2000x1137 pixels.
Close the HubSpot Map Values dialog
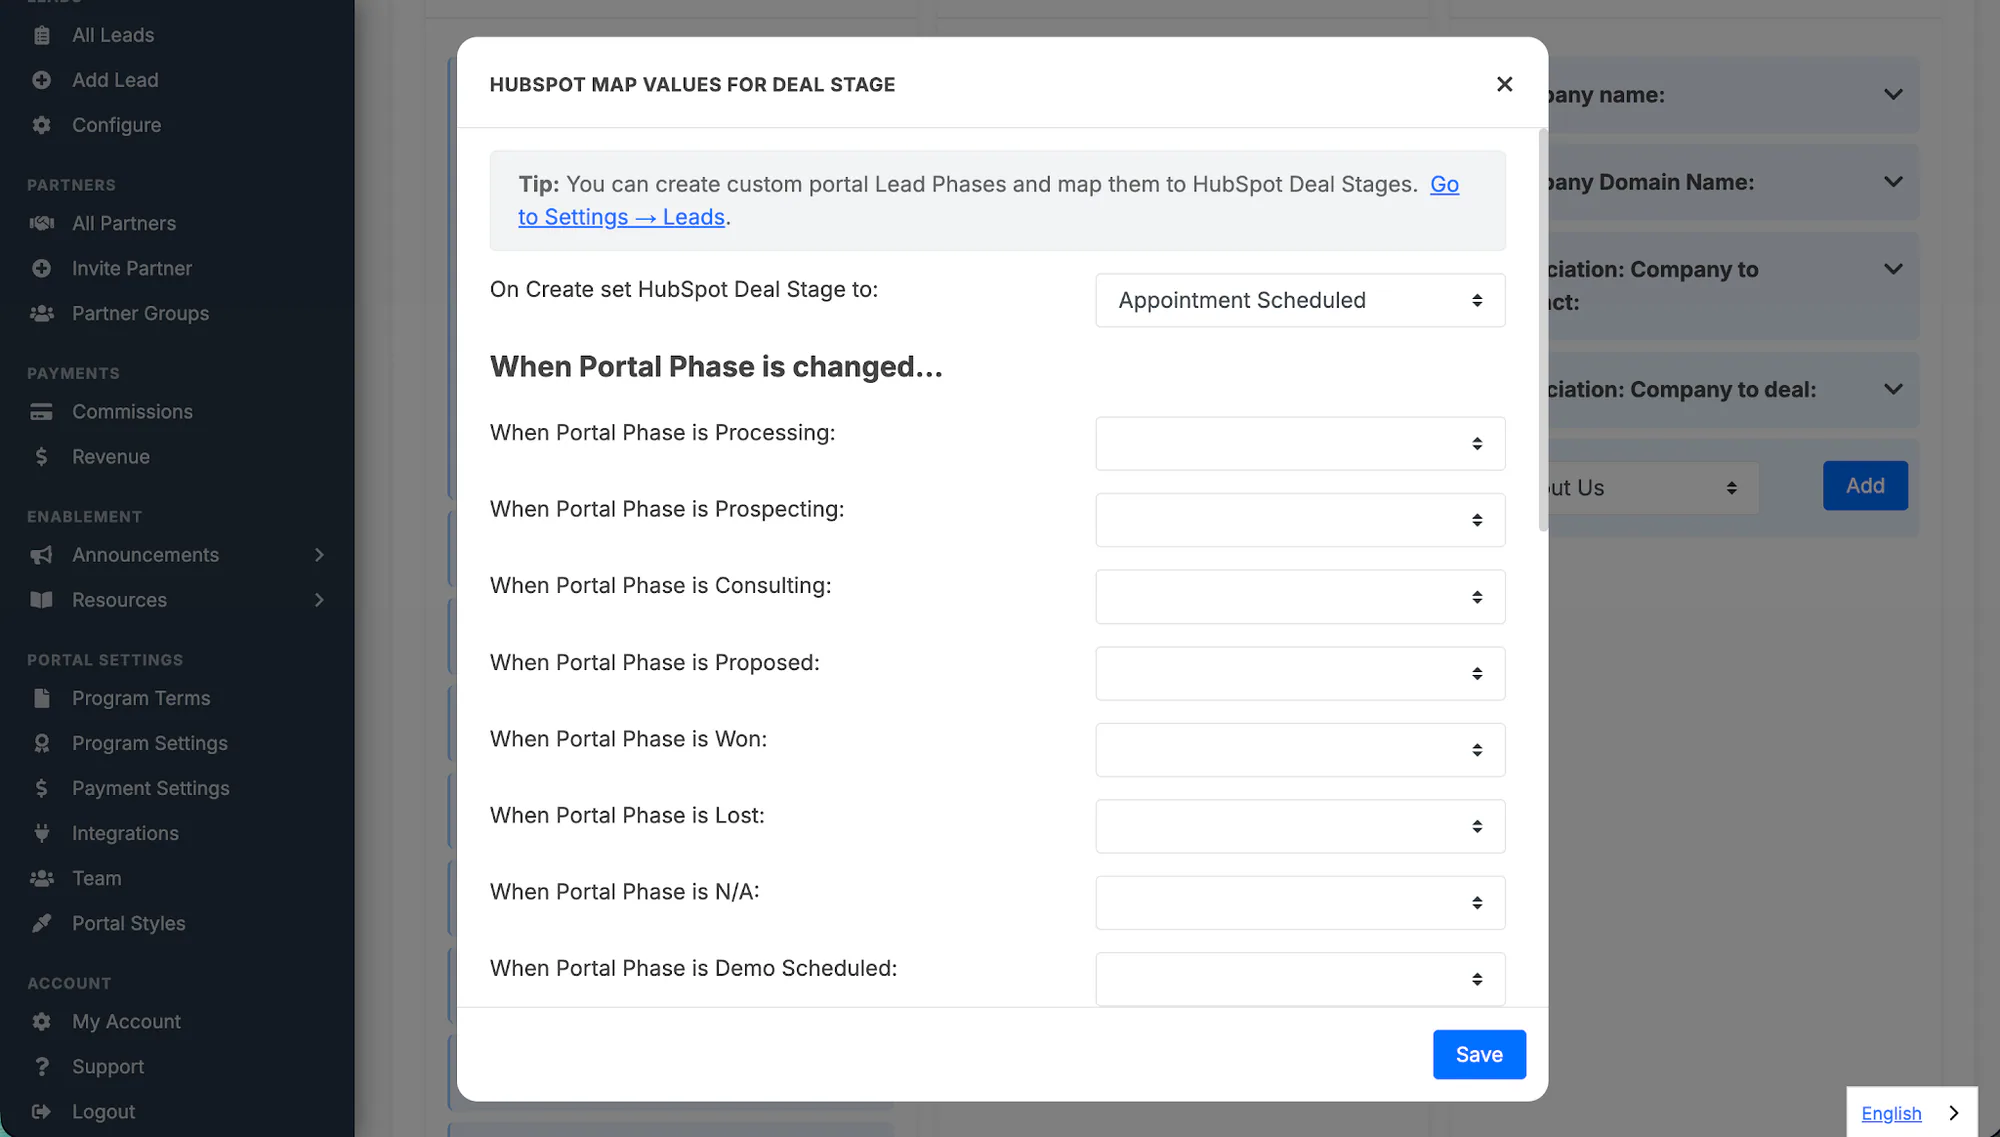[1504, 84]
